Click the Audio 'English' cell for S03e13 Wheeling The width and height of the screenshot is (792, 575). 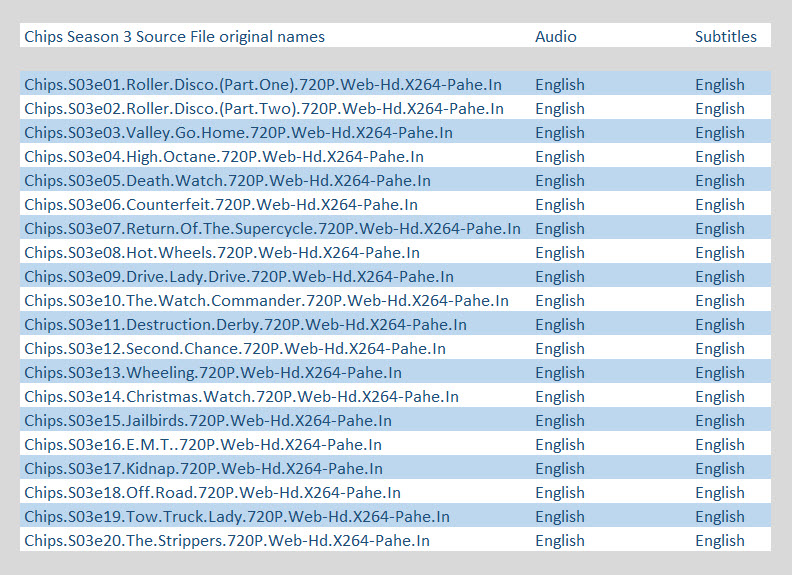pyautogui.click(x=560, y=373)
